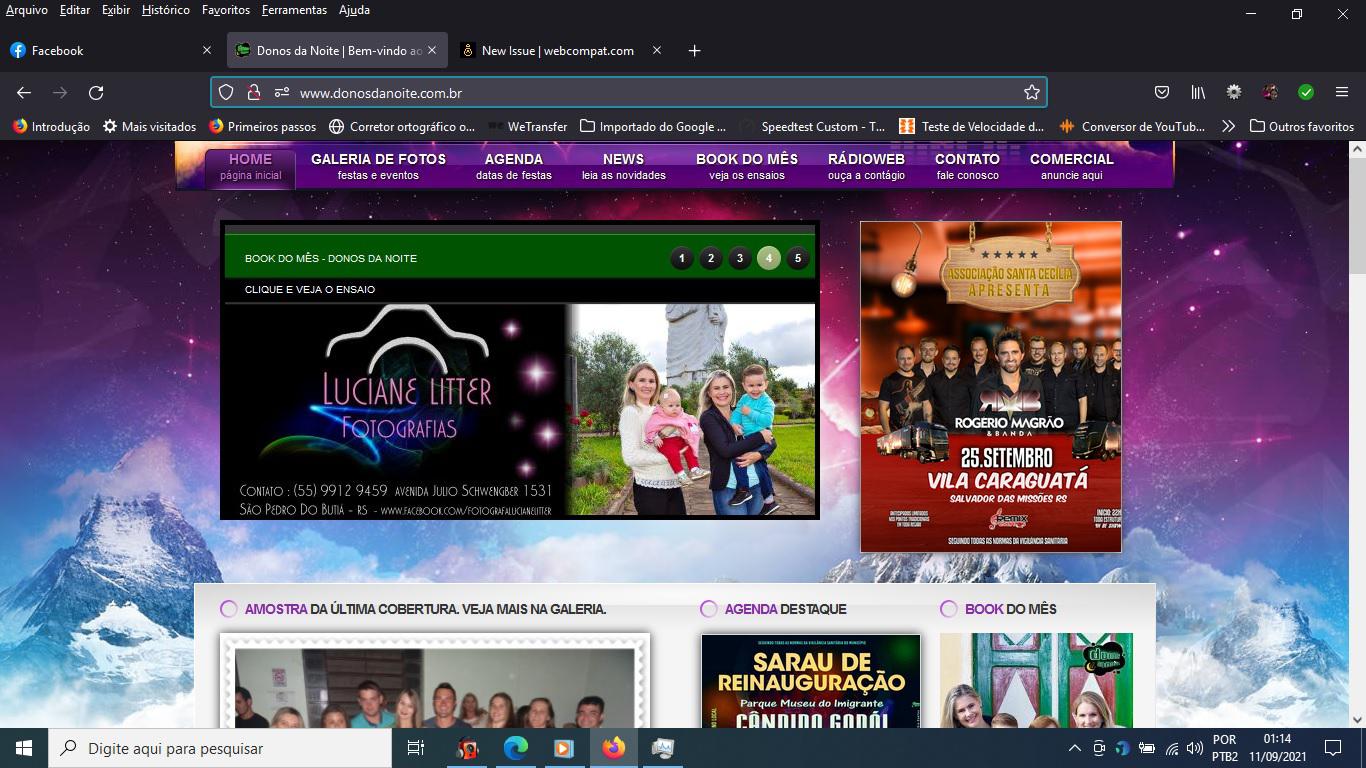Viewport: 1366px width, 768px height.
Task: Open the NEWS leia as novidades page
Action: click(623, 167)
